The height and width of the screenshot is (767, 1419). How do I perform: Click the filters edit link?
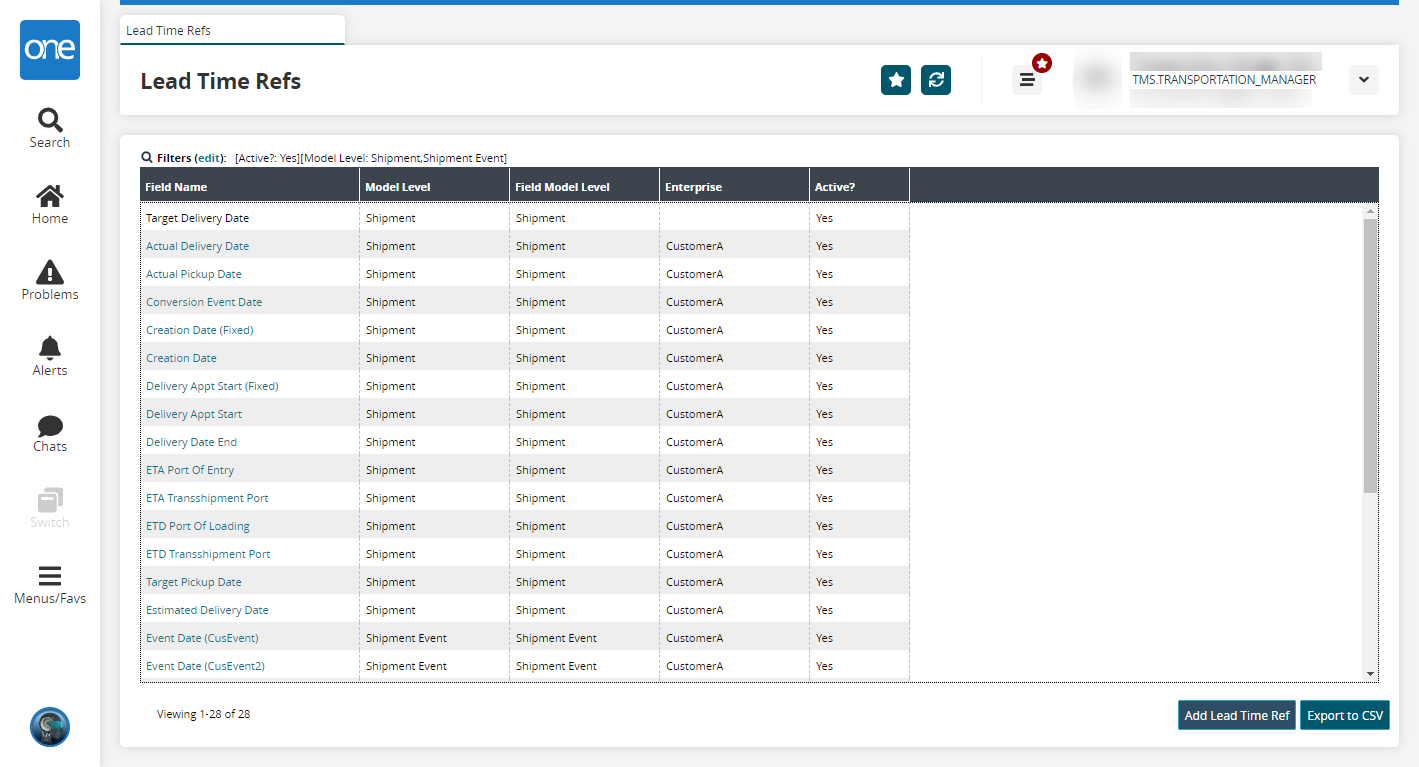[210, 158]
